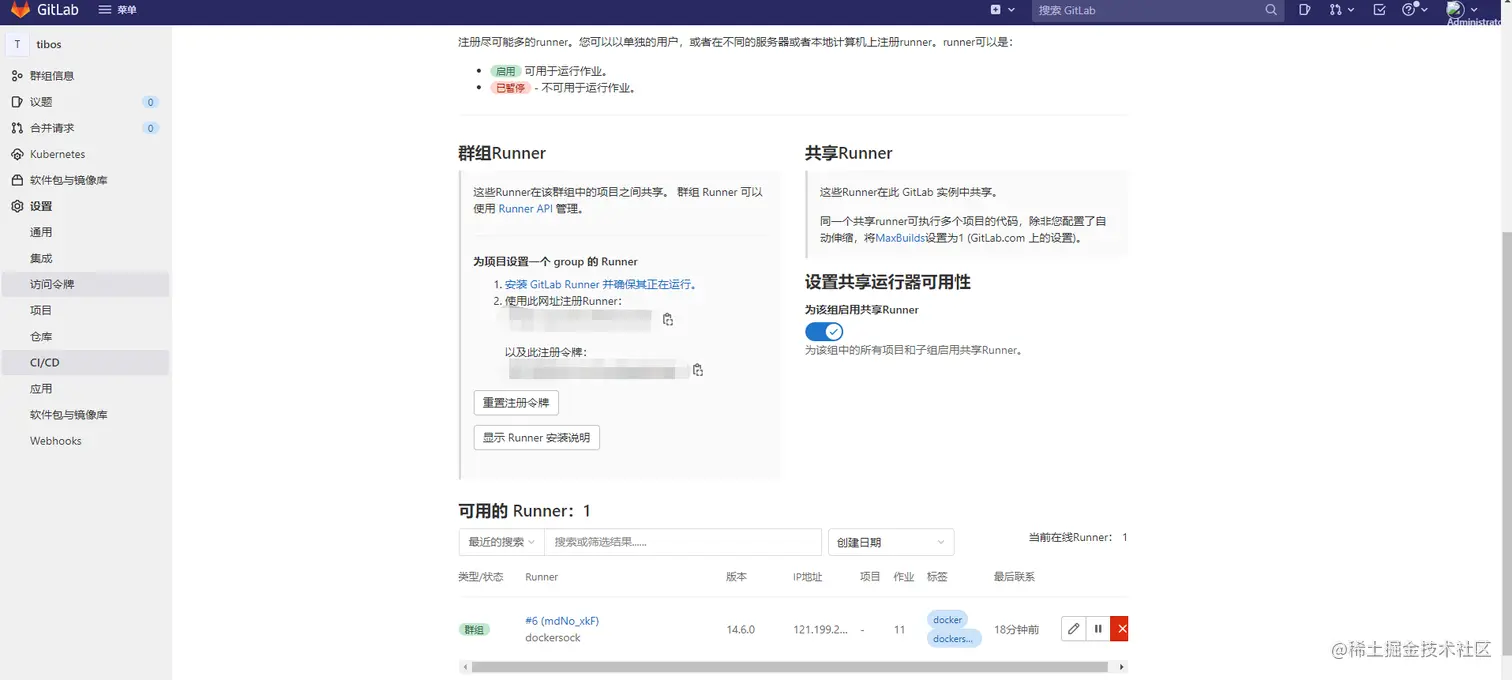Click the dockers... tag label
Image resolution: width=1512 pixels, height=680 pixels.
click(954, 639)
